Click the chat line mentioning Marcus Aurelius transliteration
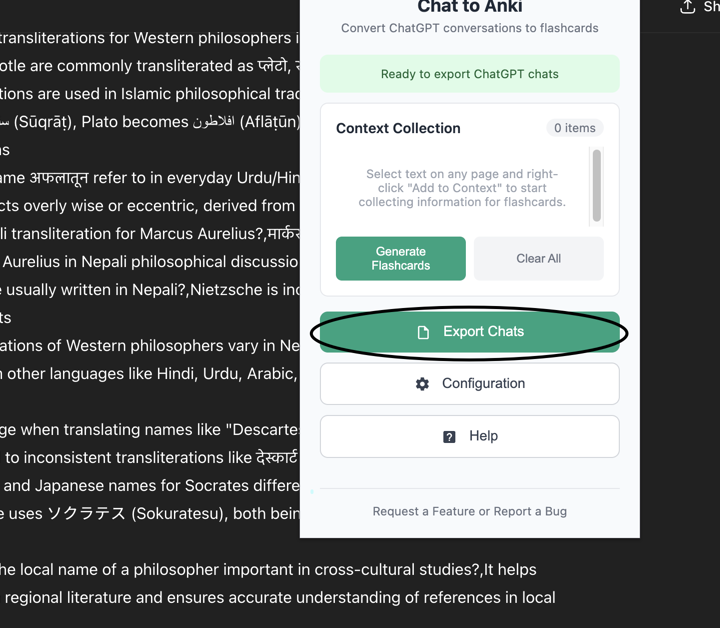 pos(150,234)
